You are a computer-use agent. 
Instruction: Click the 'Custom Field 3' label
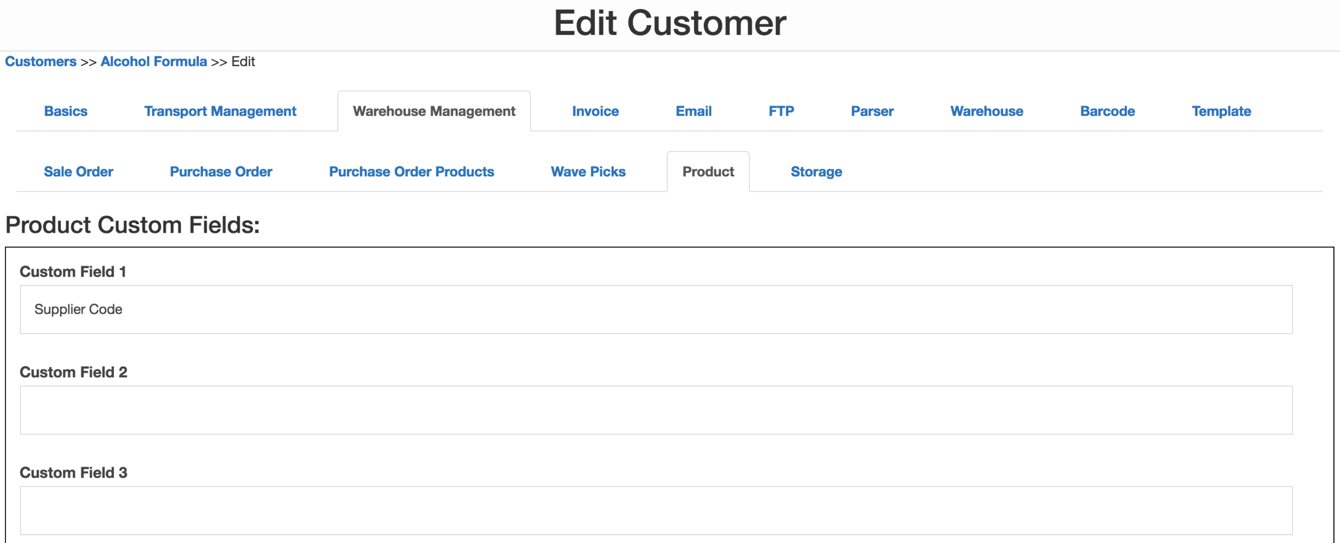pyautogui.click(x=73, y=472)
